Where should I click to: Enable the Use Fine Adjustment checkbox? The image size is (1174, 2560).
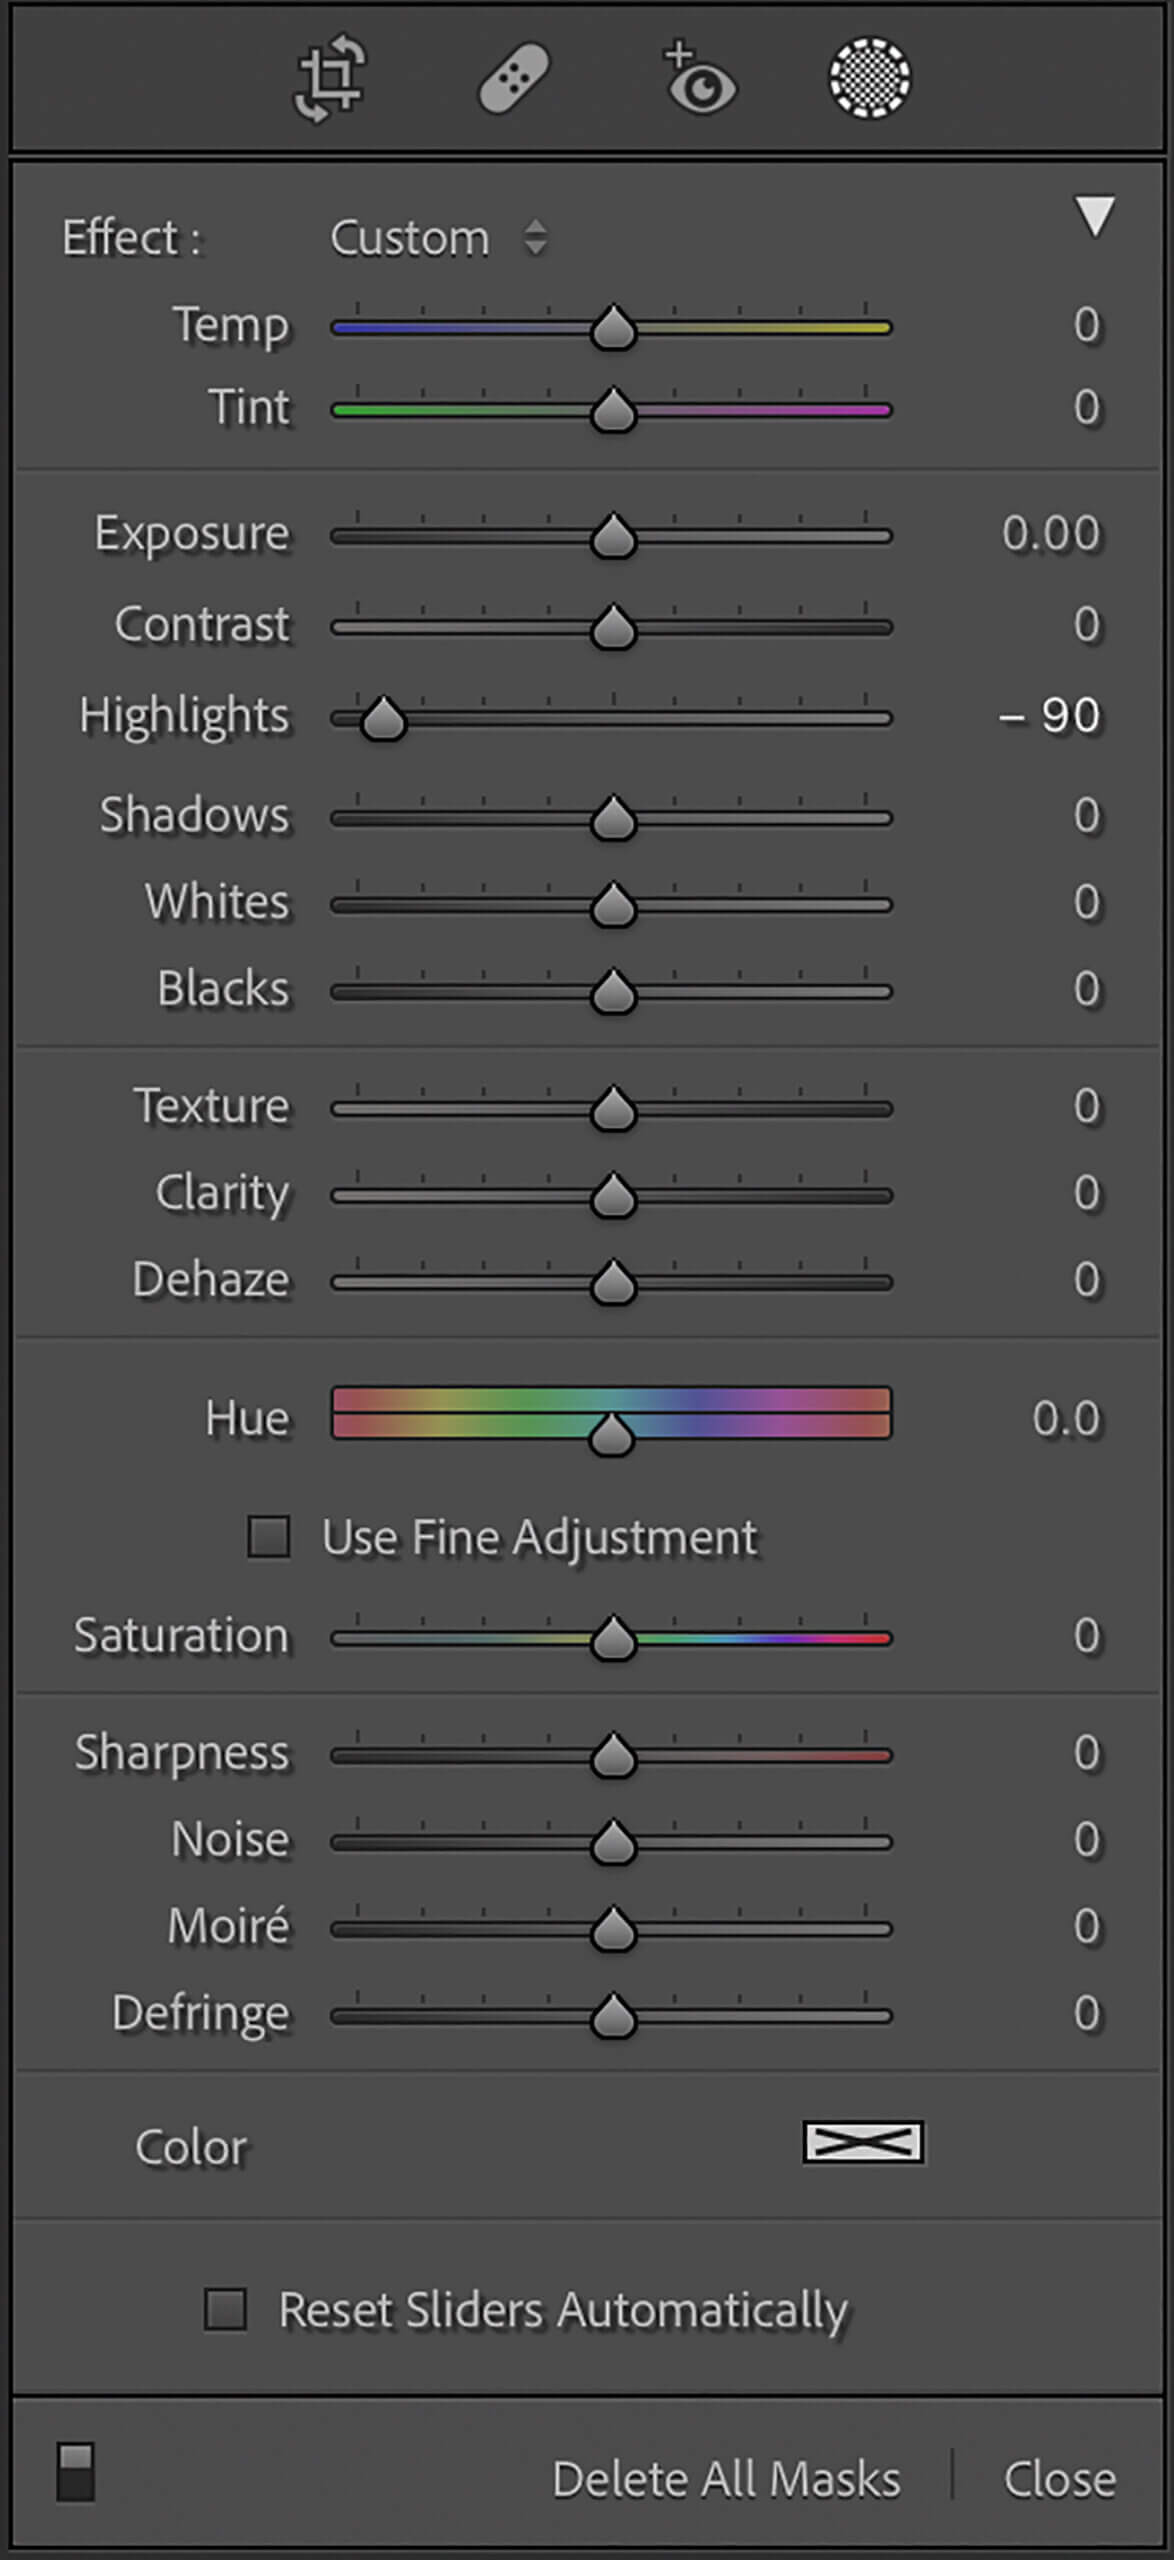click(x=269, y=1537)
